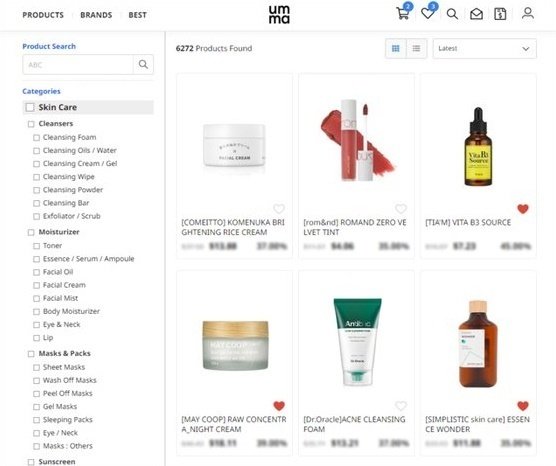Check Masks & Packs
This screenshot has height=466, width=556.
pos(31,354)
